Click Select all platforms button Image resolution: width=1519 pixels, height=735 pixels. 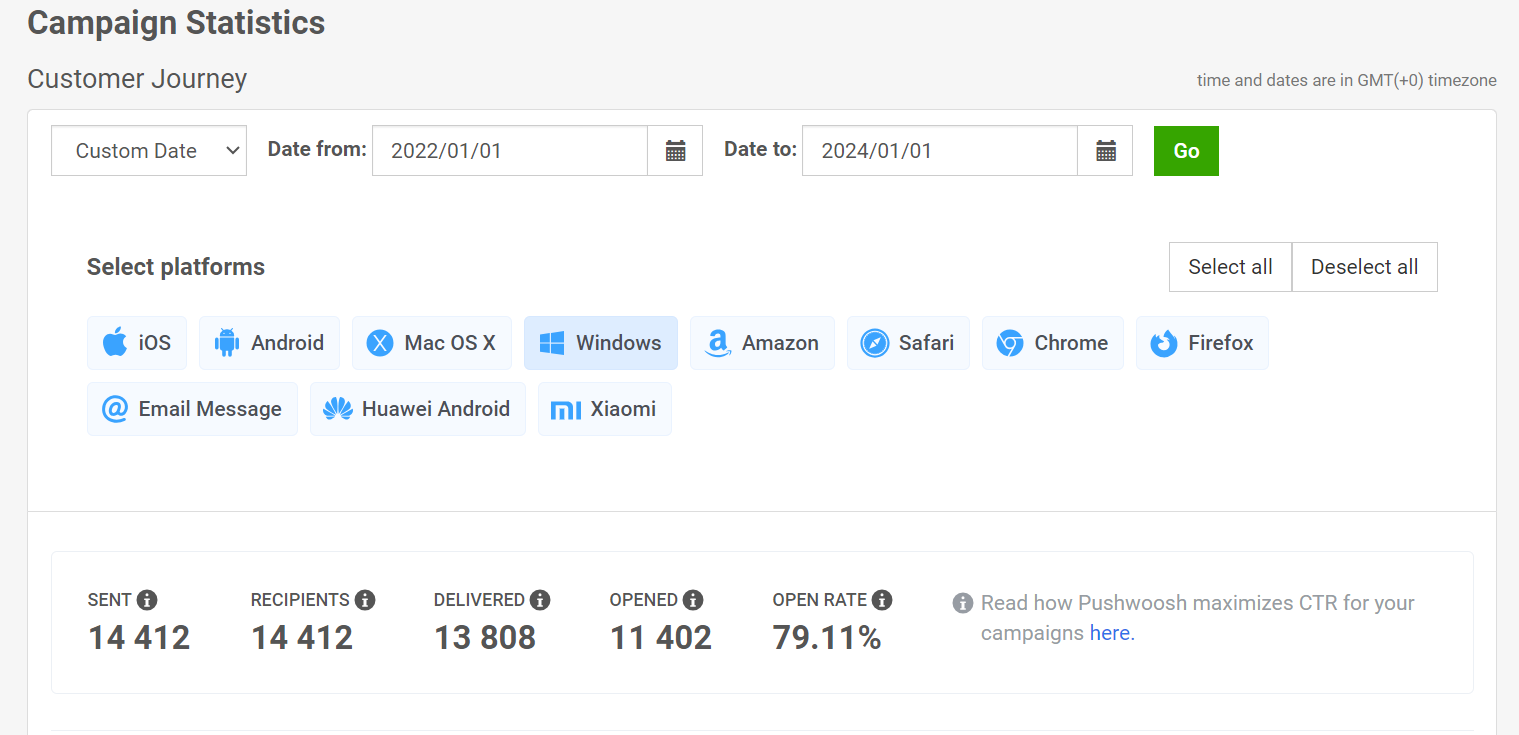pos(1230,267)
